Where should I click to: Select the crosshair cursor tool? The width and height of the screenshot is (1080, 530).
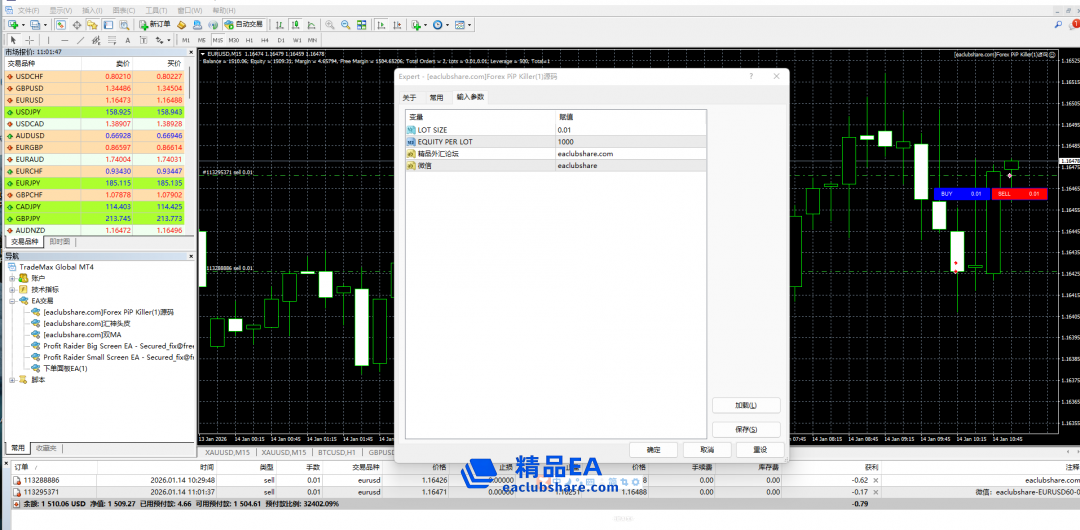28,40
